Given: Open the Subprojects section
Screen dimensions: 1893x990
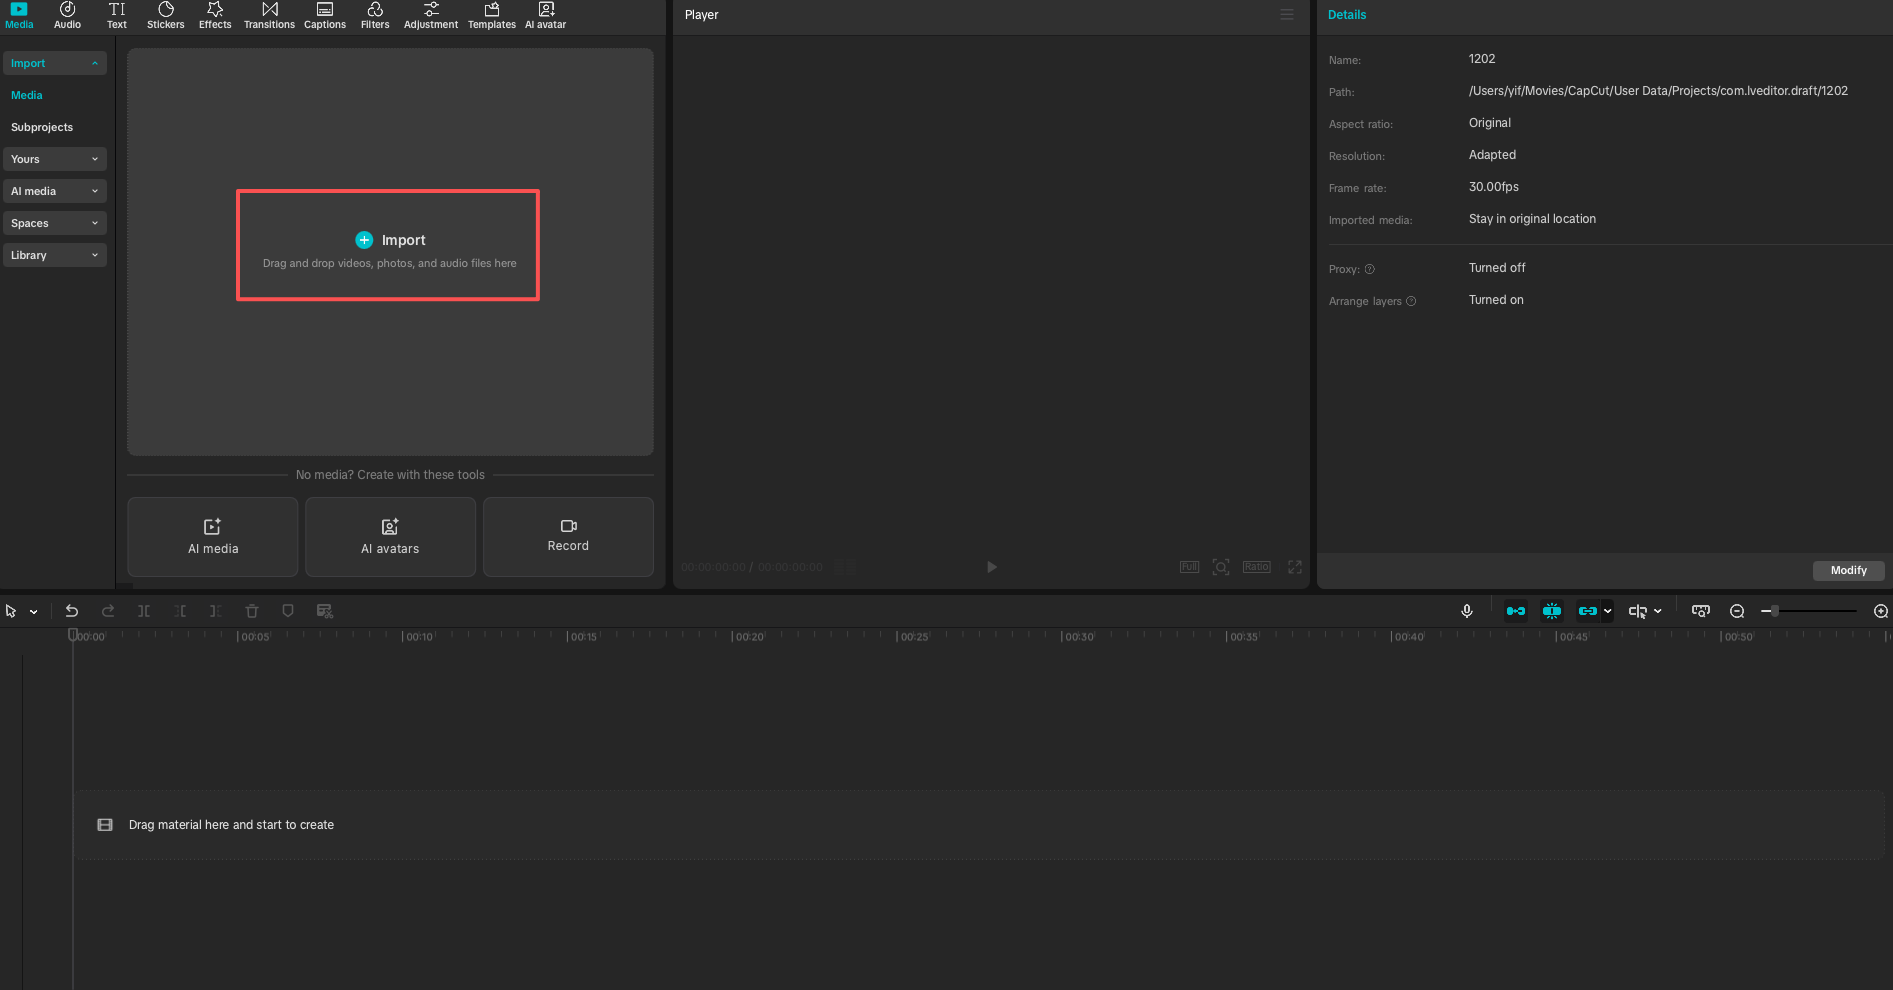Looking at the screenshot, I should point(42,127).
